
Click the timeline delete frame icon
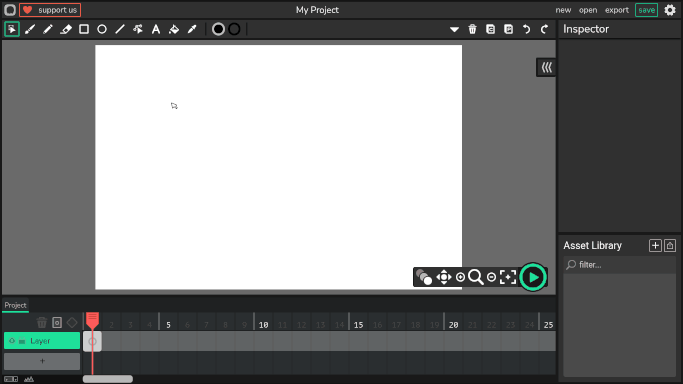42,323
